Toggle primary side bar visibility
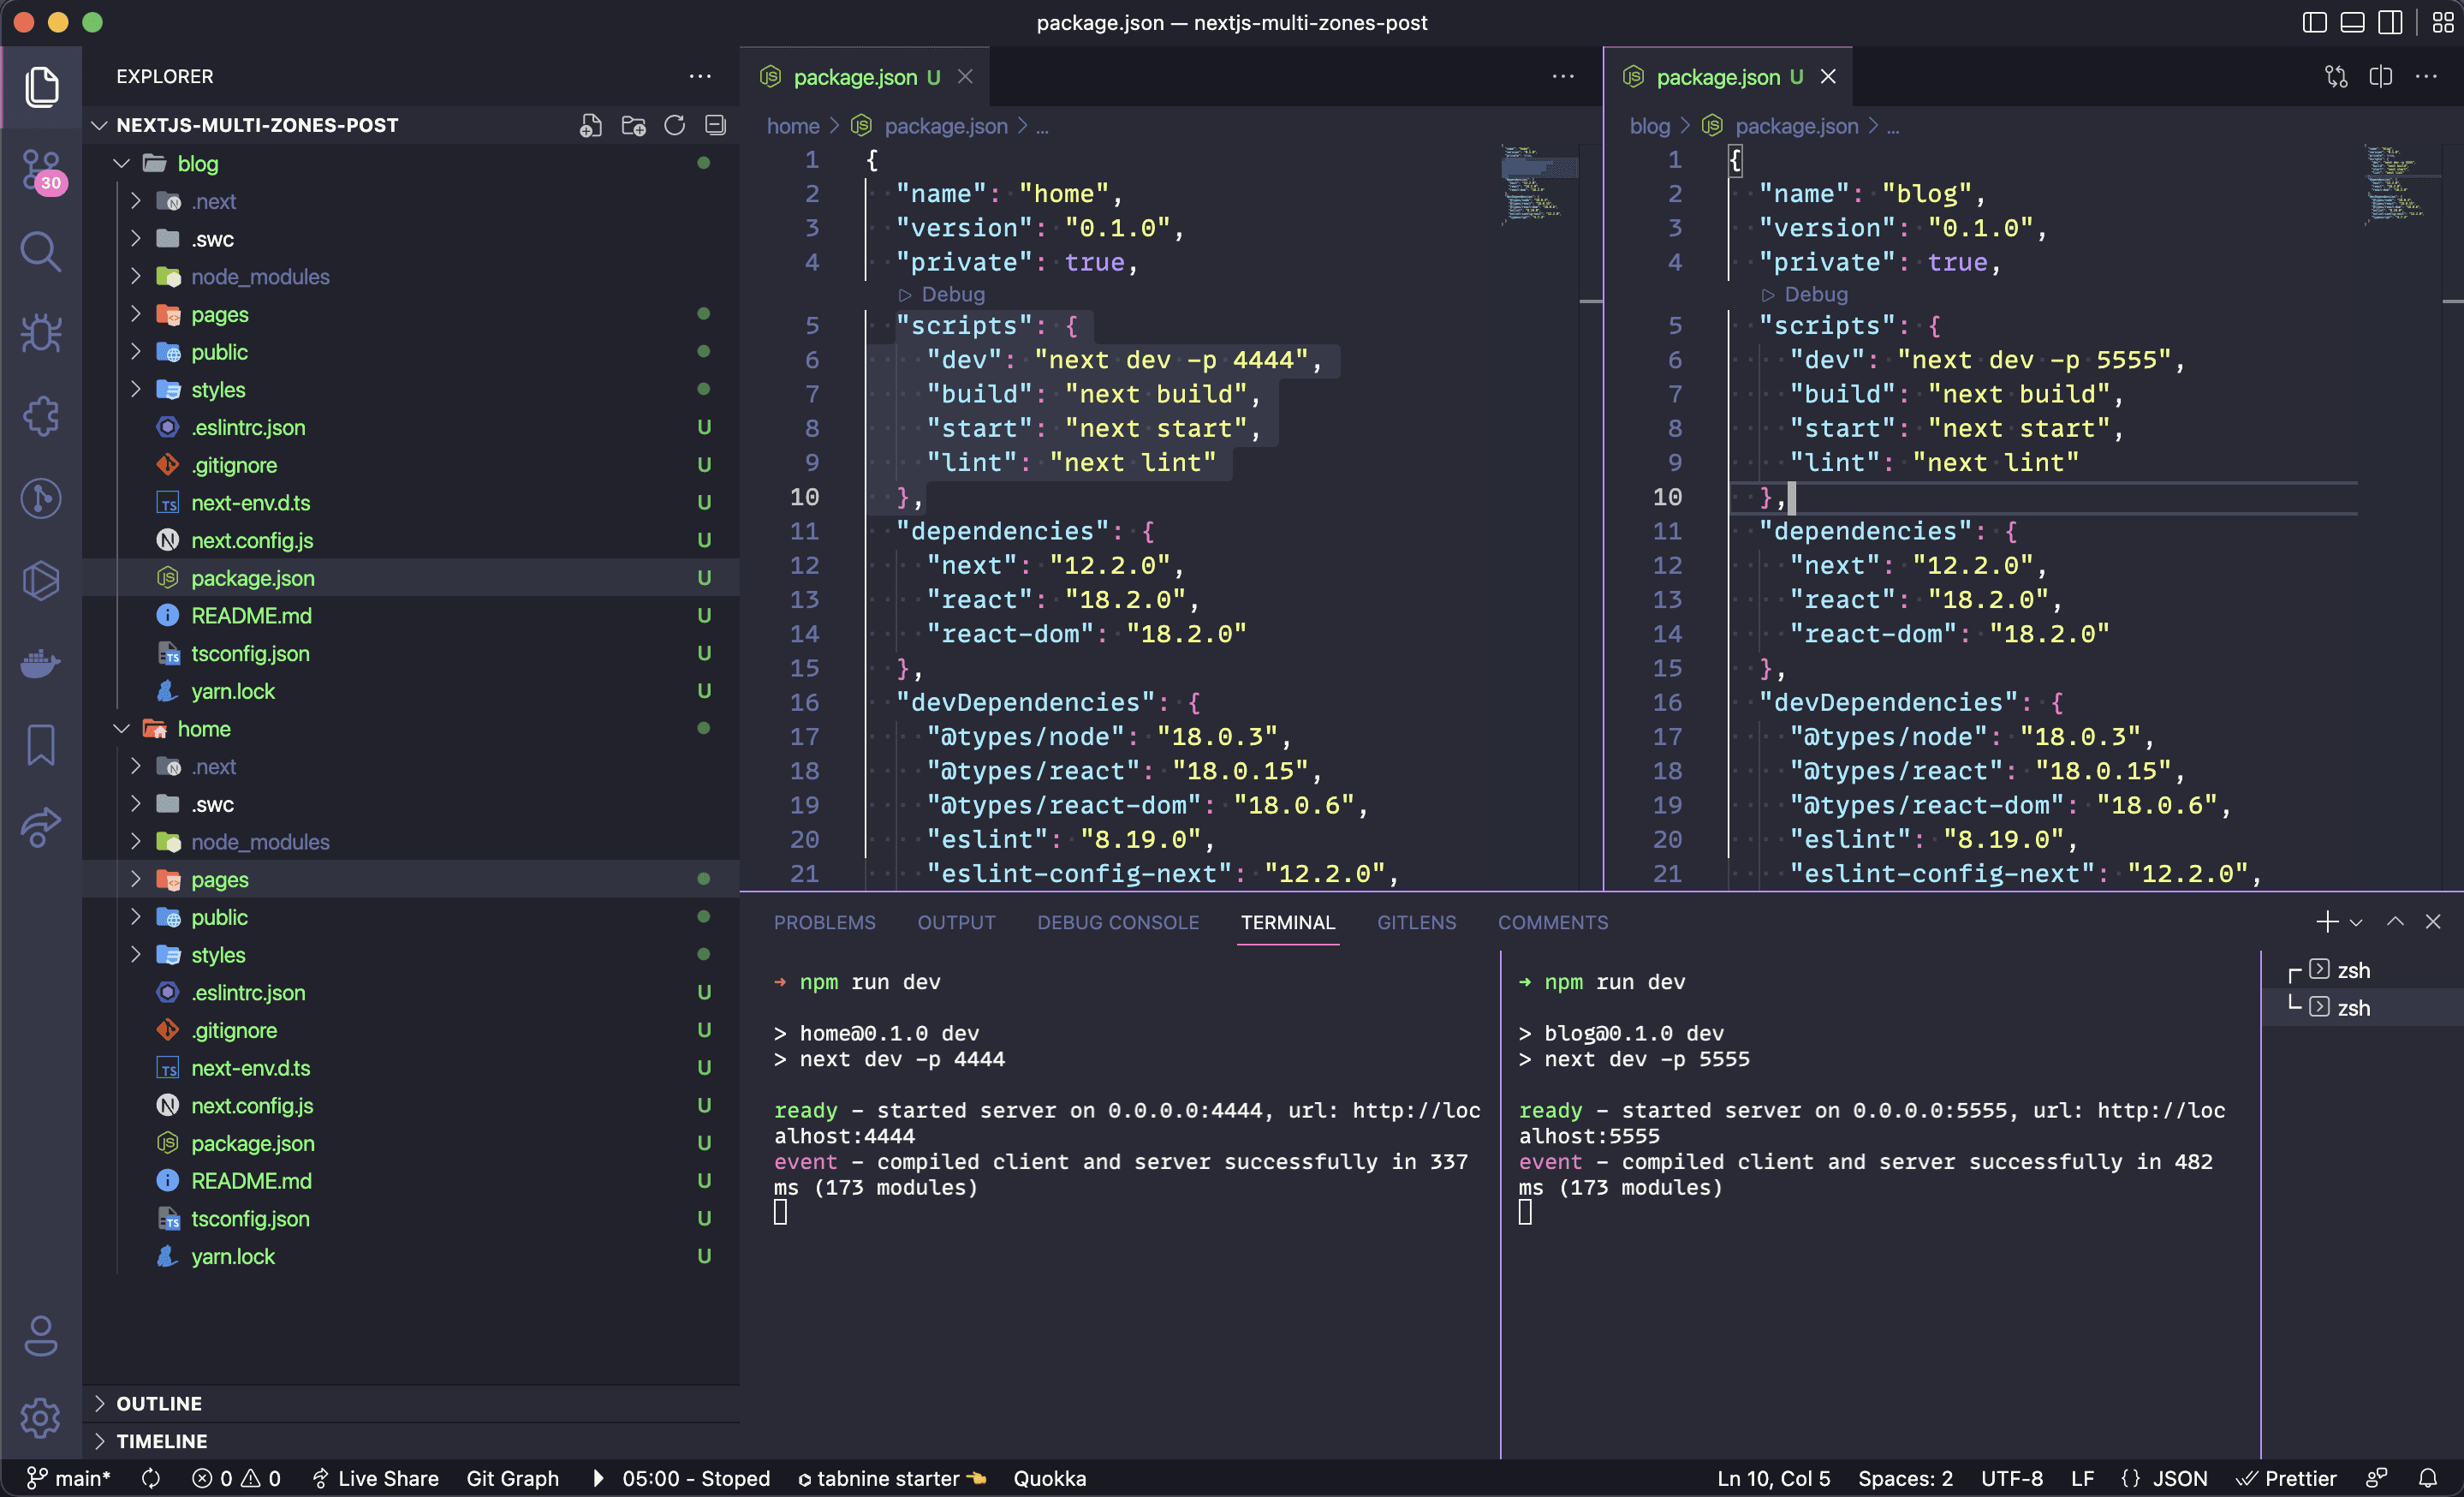The image size is (2464, 1497). tap(2314, 22)
